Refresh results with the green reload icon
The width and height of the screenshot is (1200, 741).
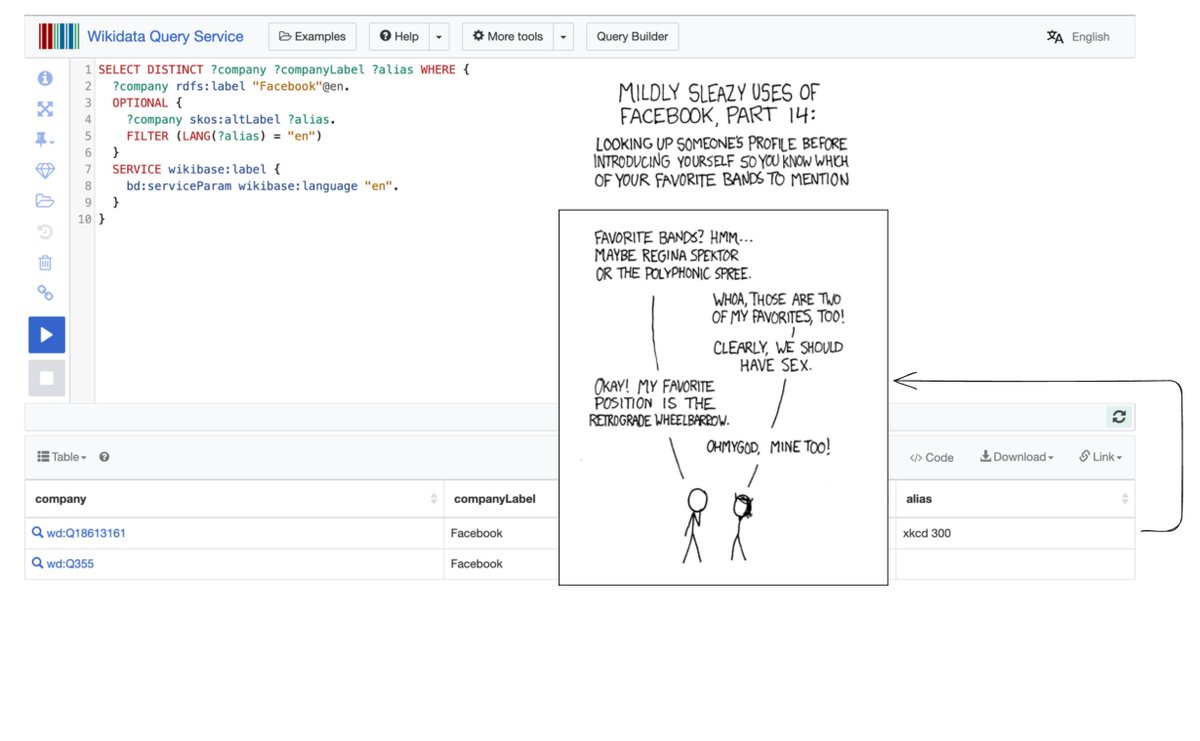1119,417
